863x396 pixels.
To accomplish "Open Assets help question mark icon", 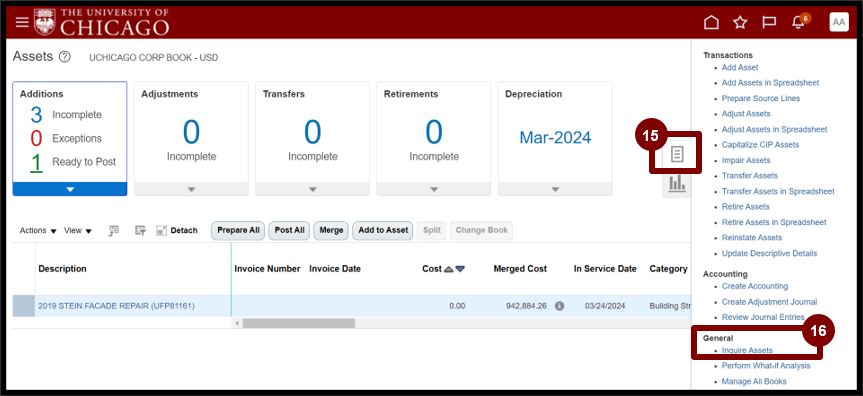I will (65, 57).
